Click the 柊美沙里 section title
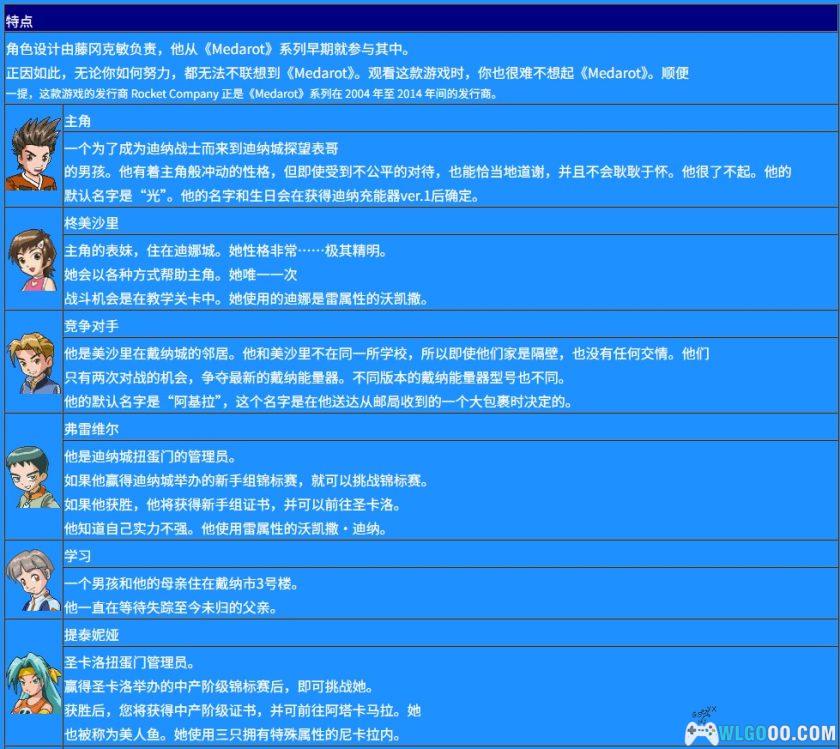 88,222
